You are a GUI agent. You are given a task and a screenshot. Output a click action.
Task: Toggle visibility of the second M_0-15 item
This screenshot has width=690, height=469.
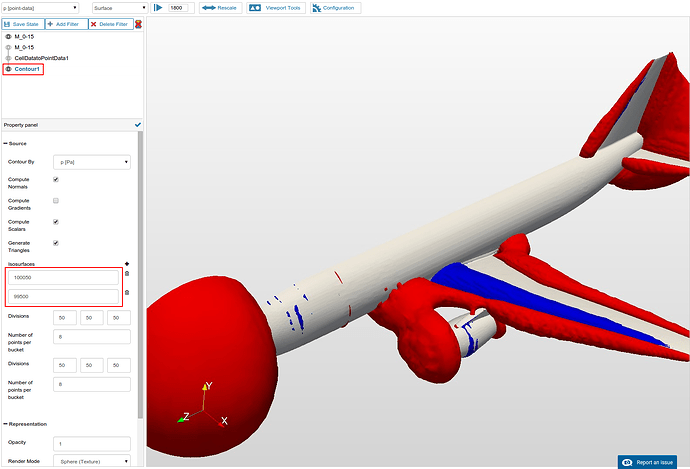click(x=8, y=47)
